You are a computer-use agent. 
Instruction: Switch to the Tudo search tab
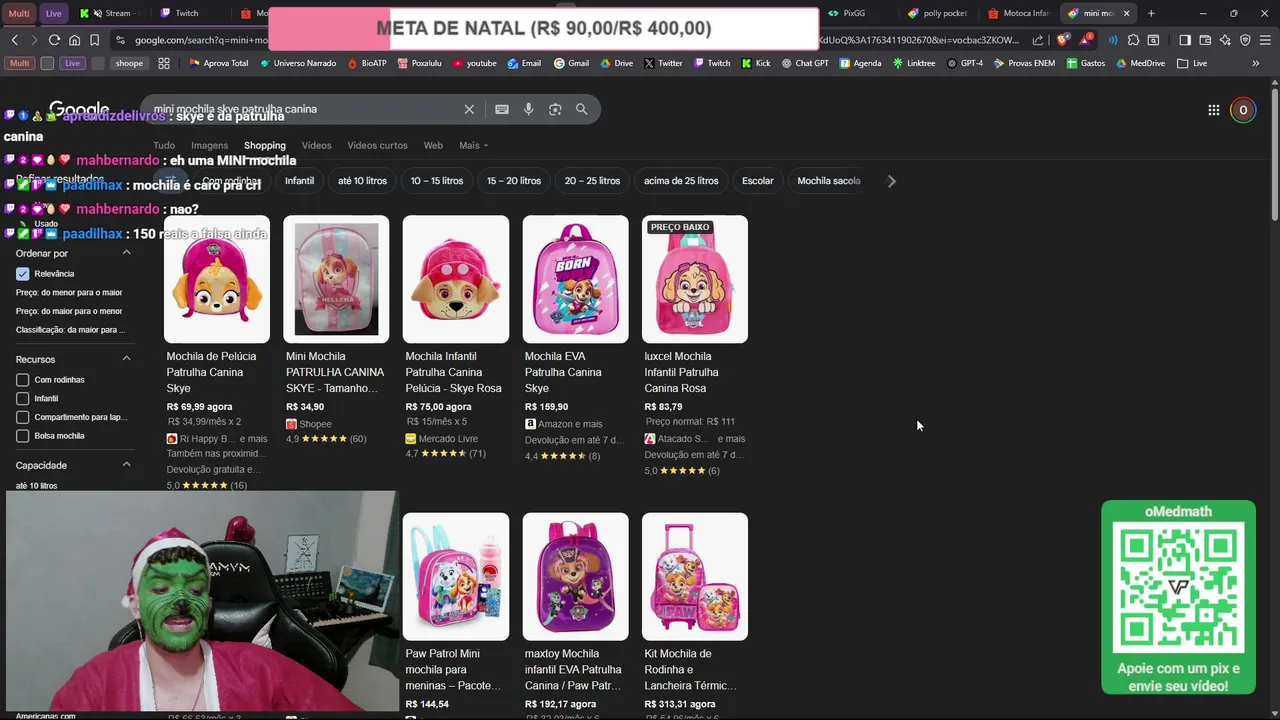pyautogui.click(x=164, y=145)
